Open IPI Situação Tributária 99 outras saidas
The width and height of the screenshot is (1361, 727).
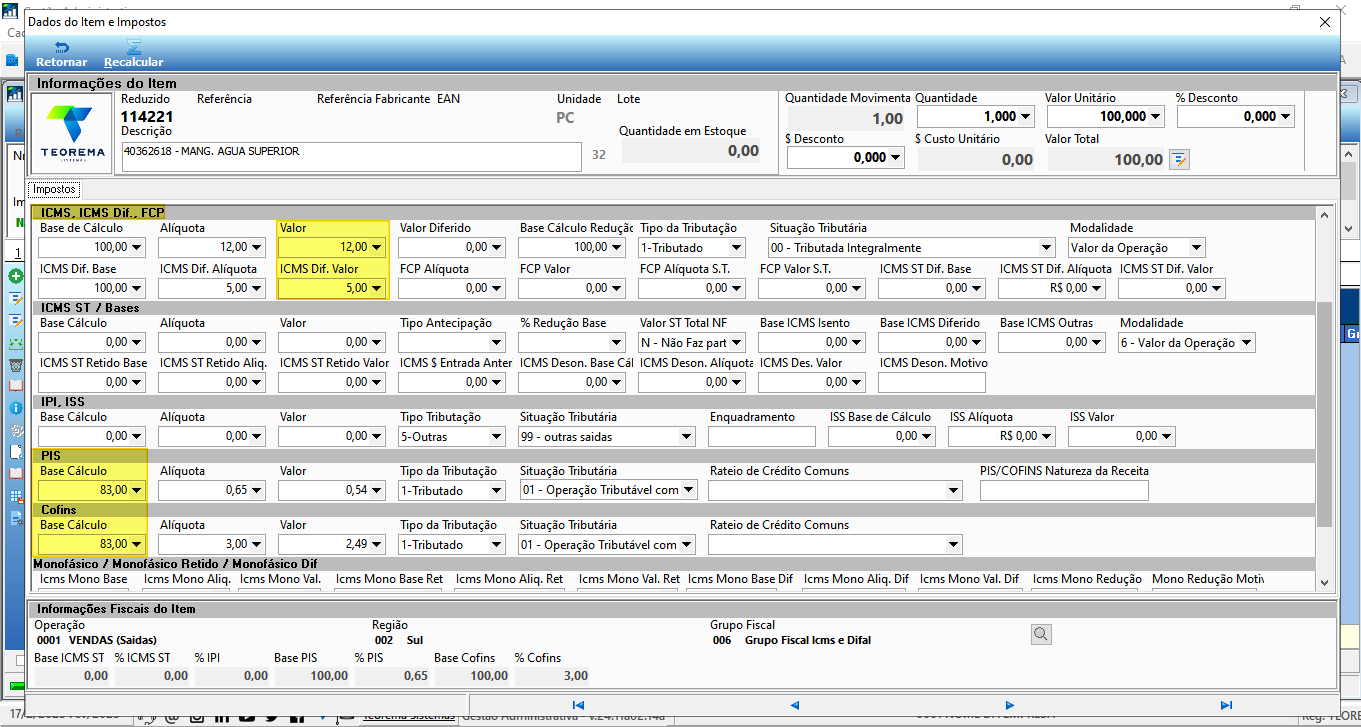[607, 436]
